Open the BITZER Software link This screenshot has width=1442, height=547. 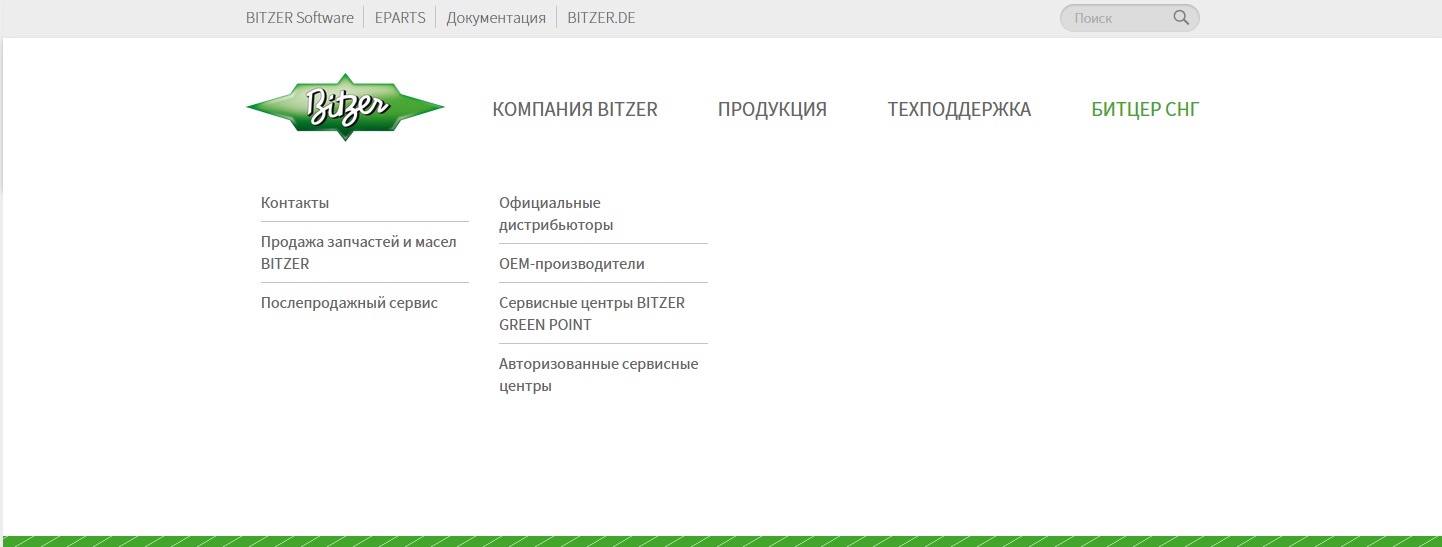299,18
